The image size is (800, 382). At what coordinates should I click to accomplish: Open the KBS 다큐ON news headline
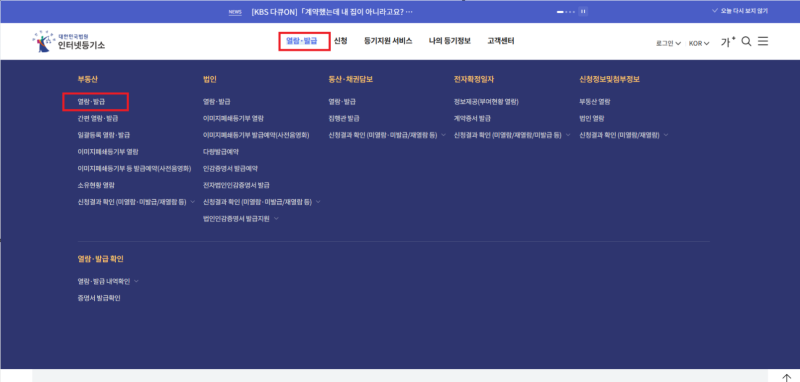332,11
